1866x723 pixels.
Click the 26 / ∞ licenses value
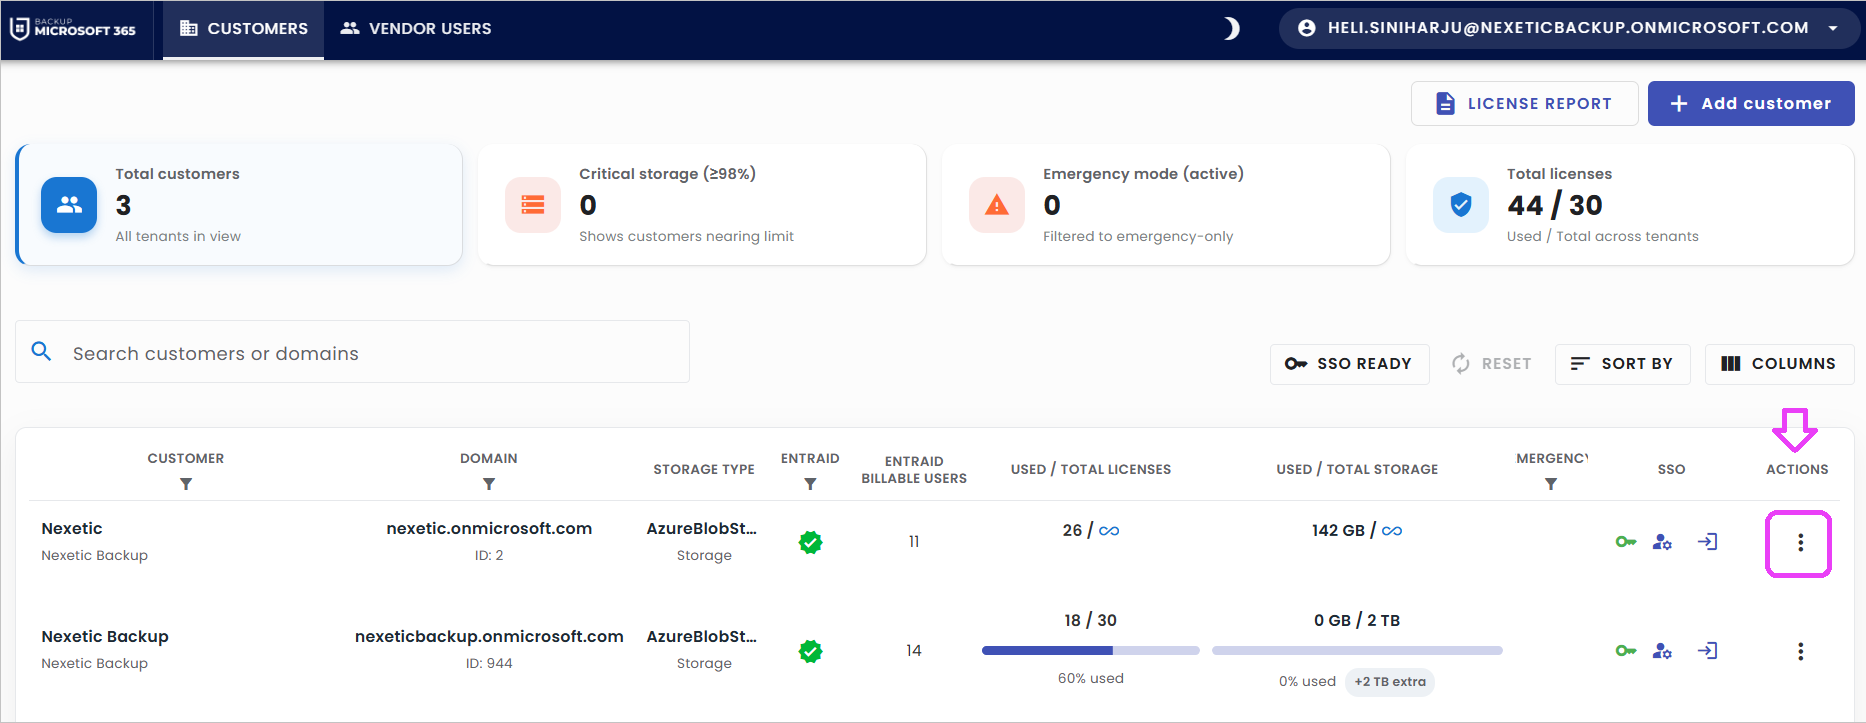(x=1091, y=530)
